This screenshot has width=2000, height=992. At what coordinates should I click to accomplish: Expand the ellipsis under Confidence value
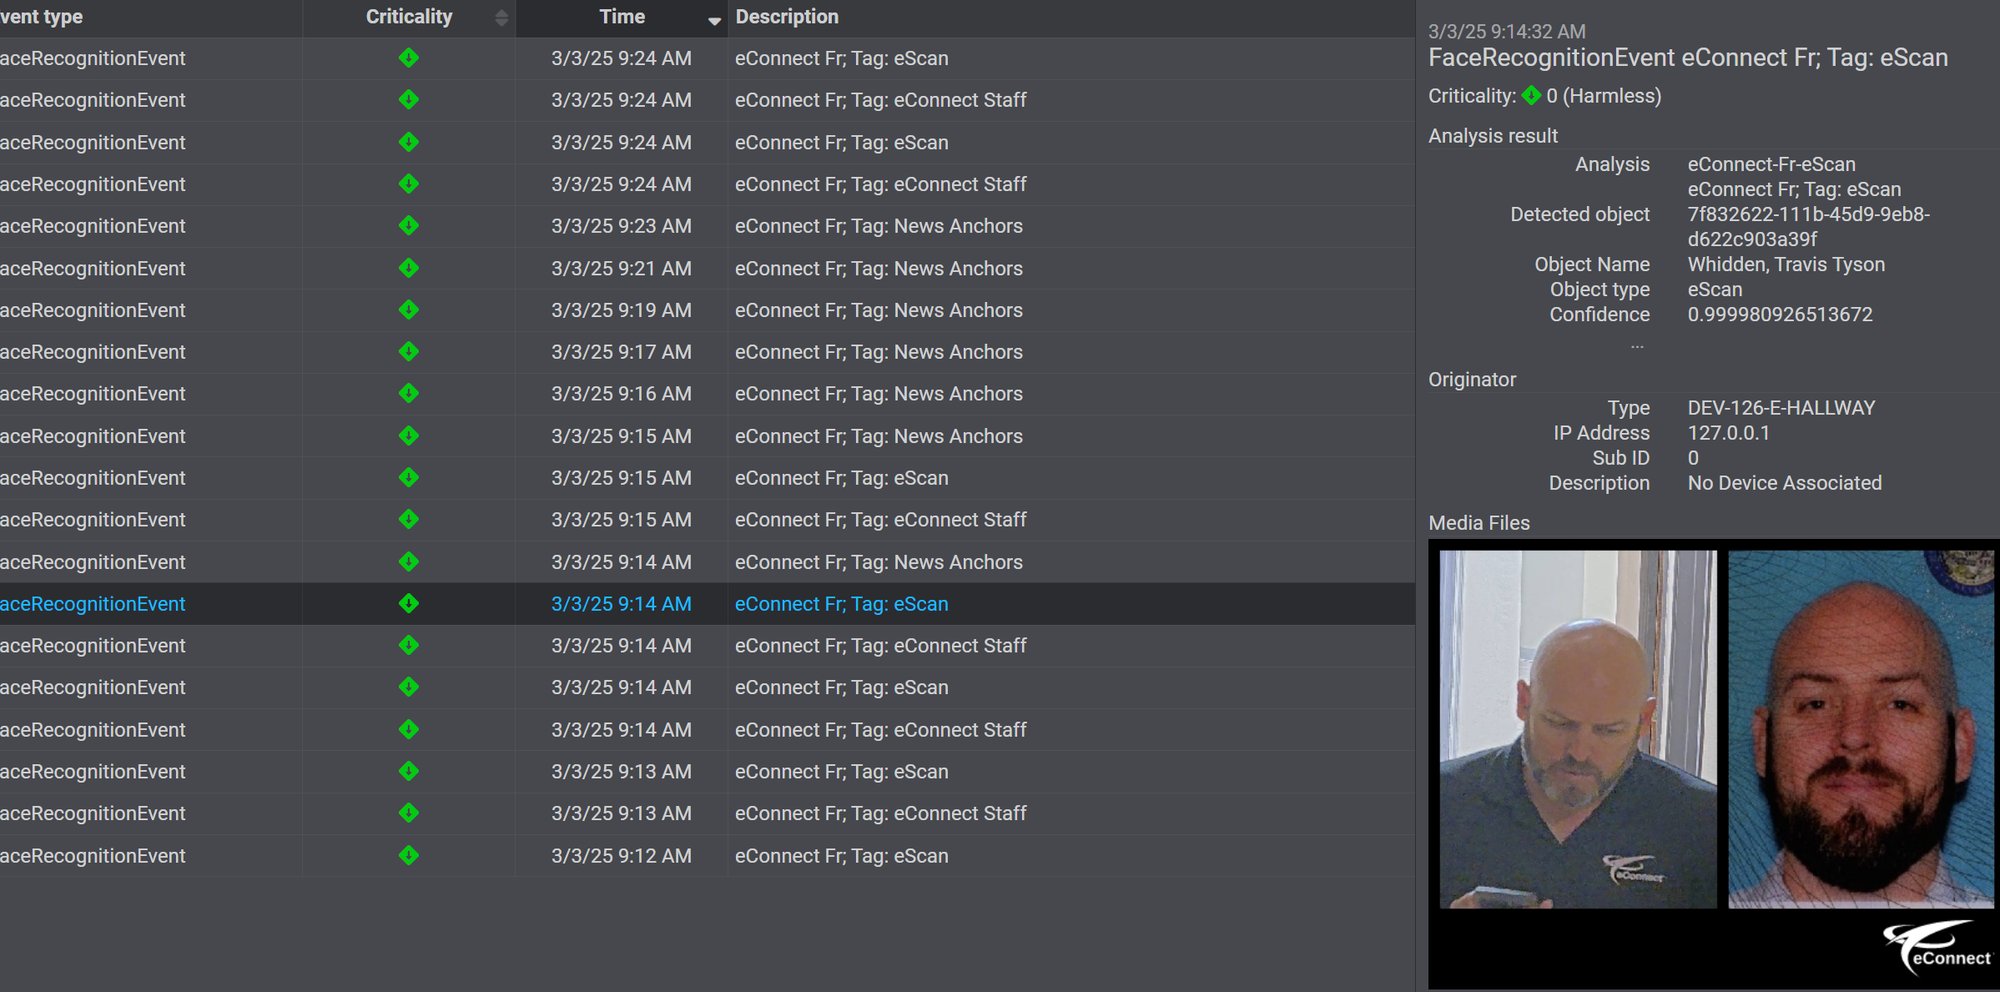click(1637, 344)
